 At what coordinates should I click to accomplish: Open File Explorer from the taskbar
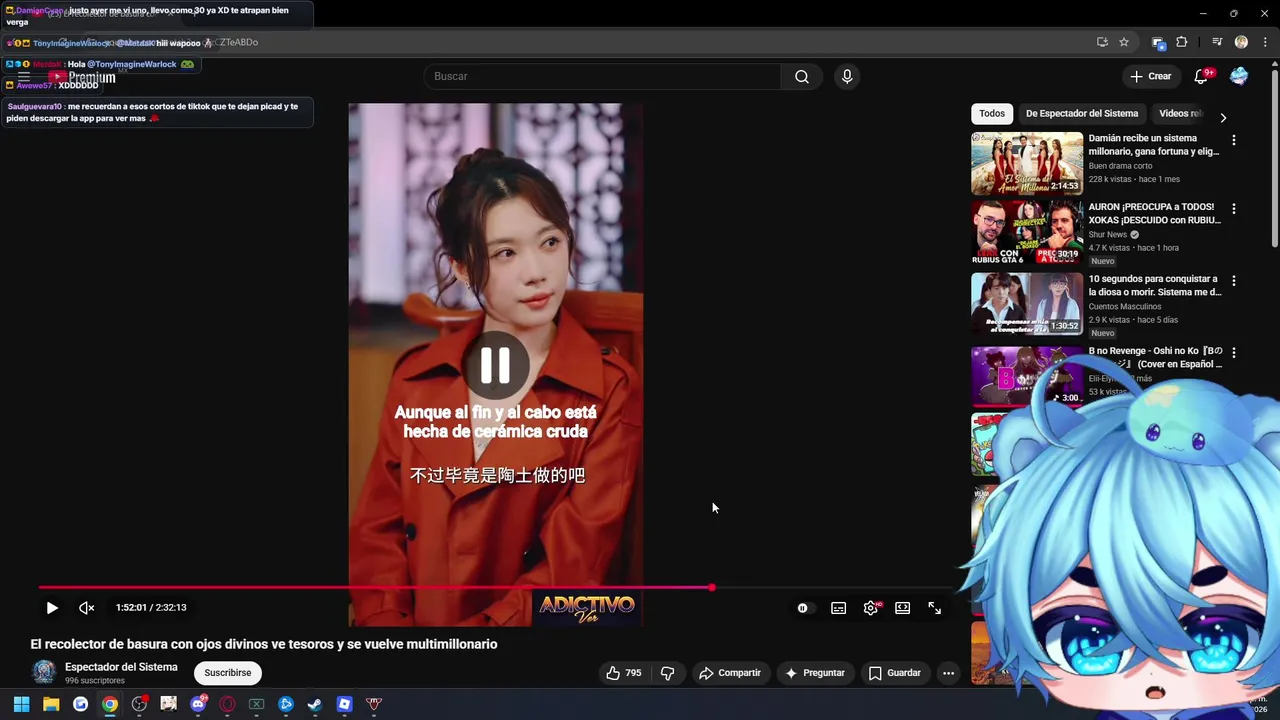pos(51,704)
